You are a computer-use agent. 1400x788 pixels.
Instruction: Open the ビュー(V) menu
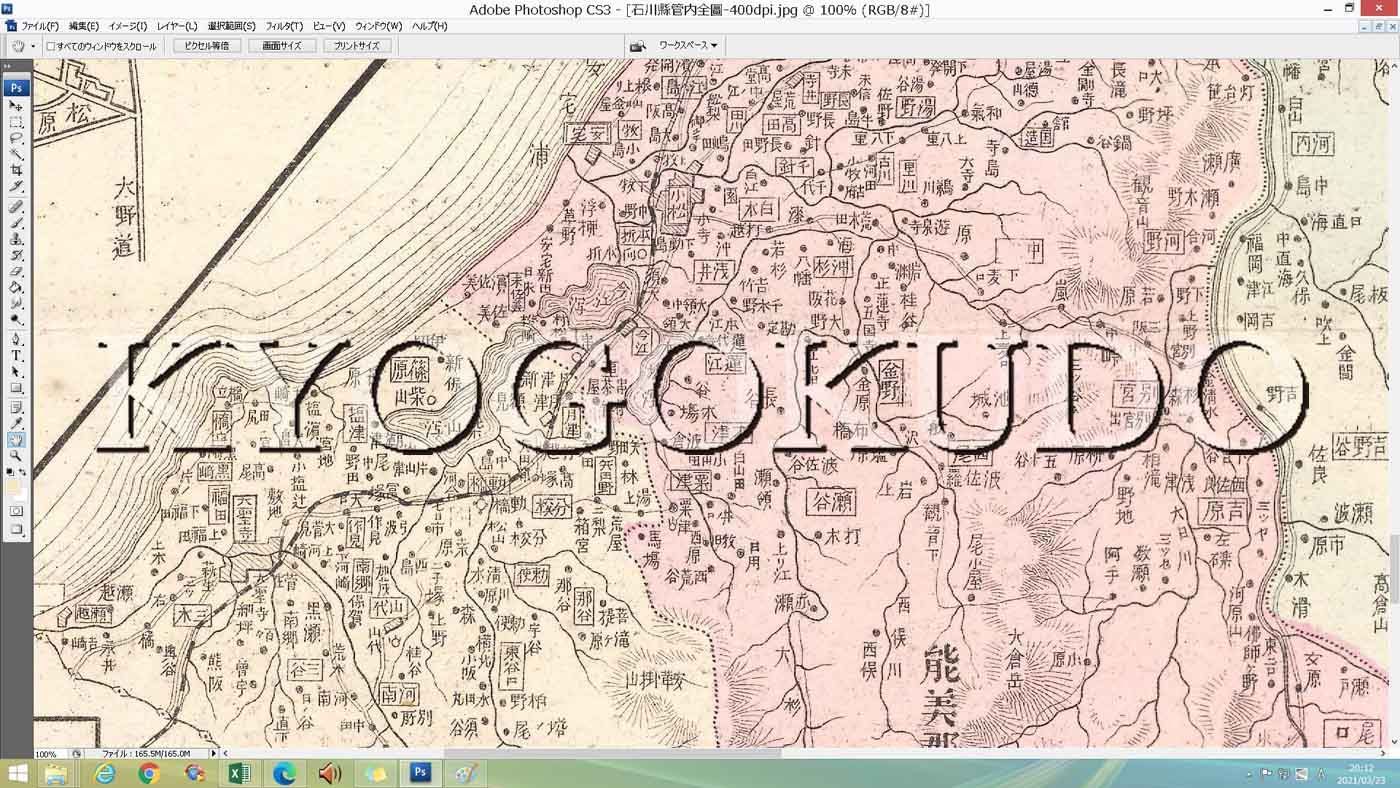(329, 26)
